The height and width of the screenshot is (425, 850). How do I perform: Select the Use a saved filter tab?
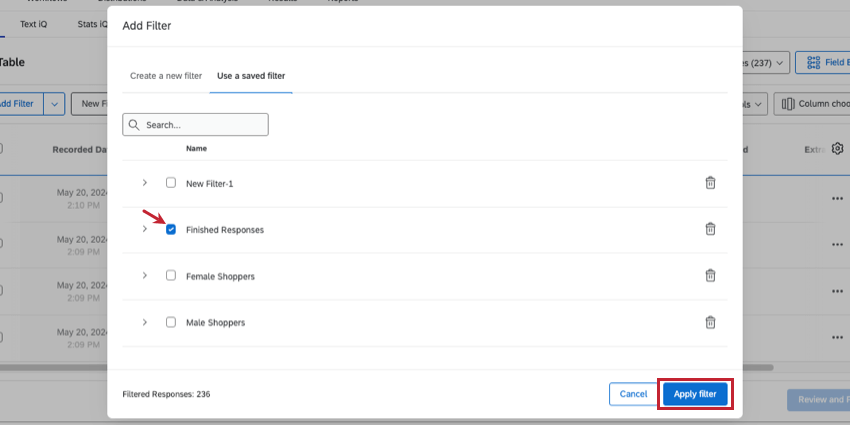251,76
